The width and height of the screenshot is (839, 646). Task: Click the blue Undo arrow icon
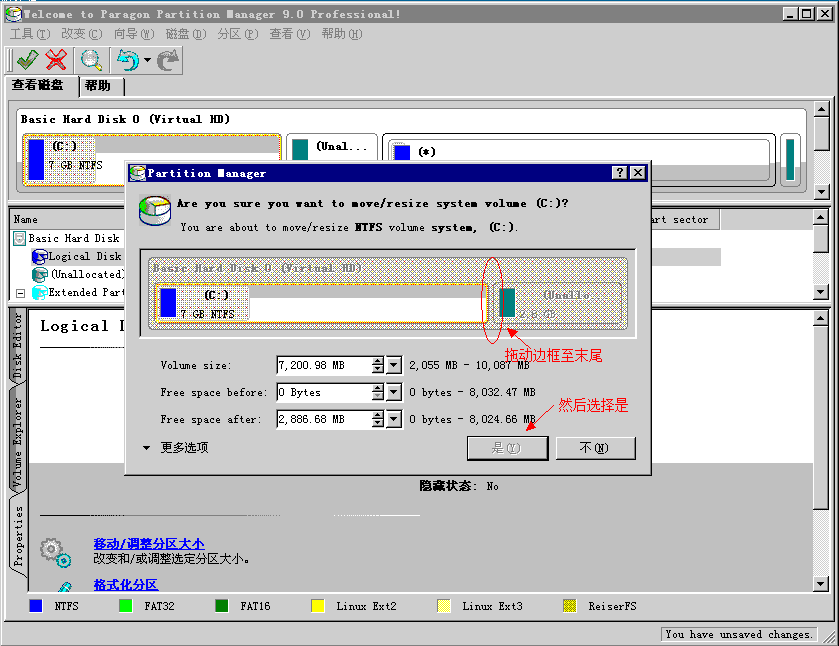coord(127,60)
